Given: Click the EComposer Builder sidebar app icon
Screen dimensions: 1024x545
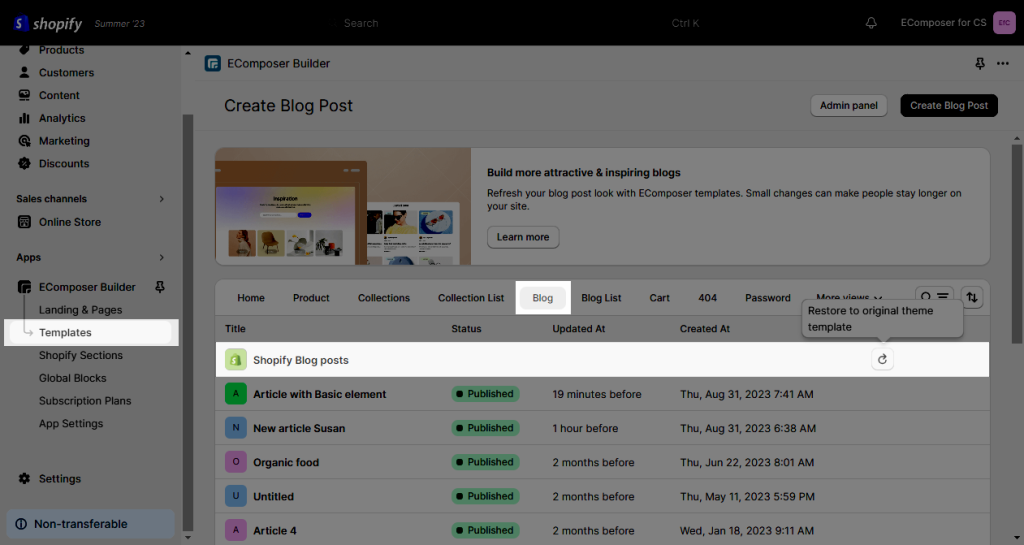Looking at the screenshot, I should (24, 287).
